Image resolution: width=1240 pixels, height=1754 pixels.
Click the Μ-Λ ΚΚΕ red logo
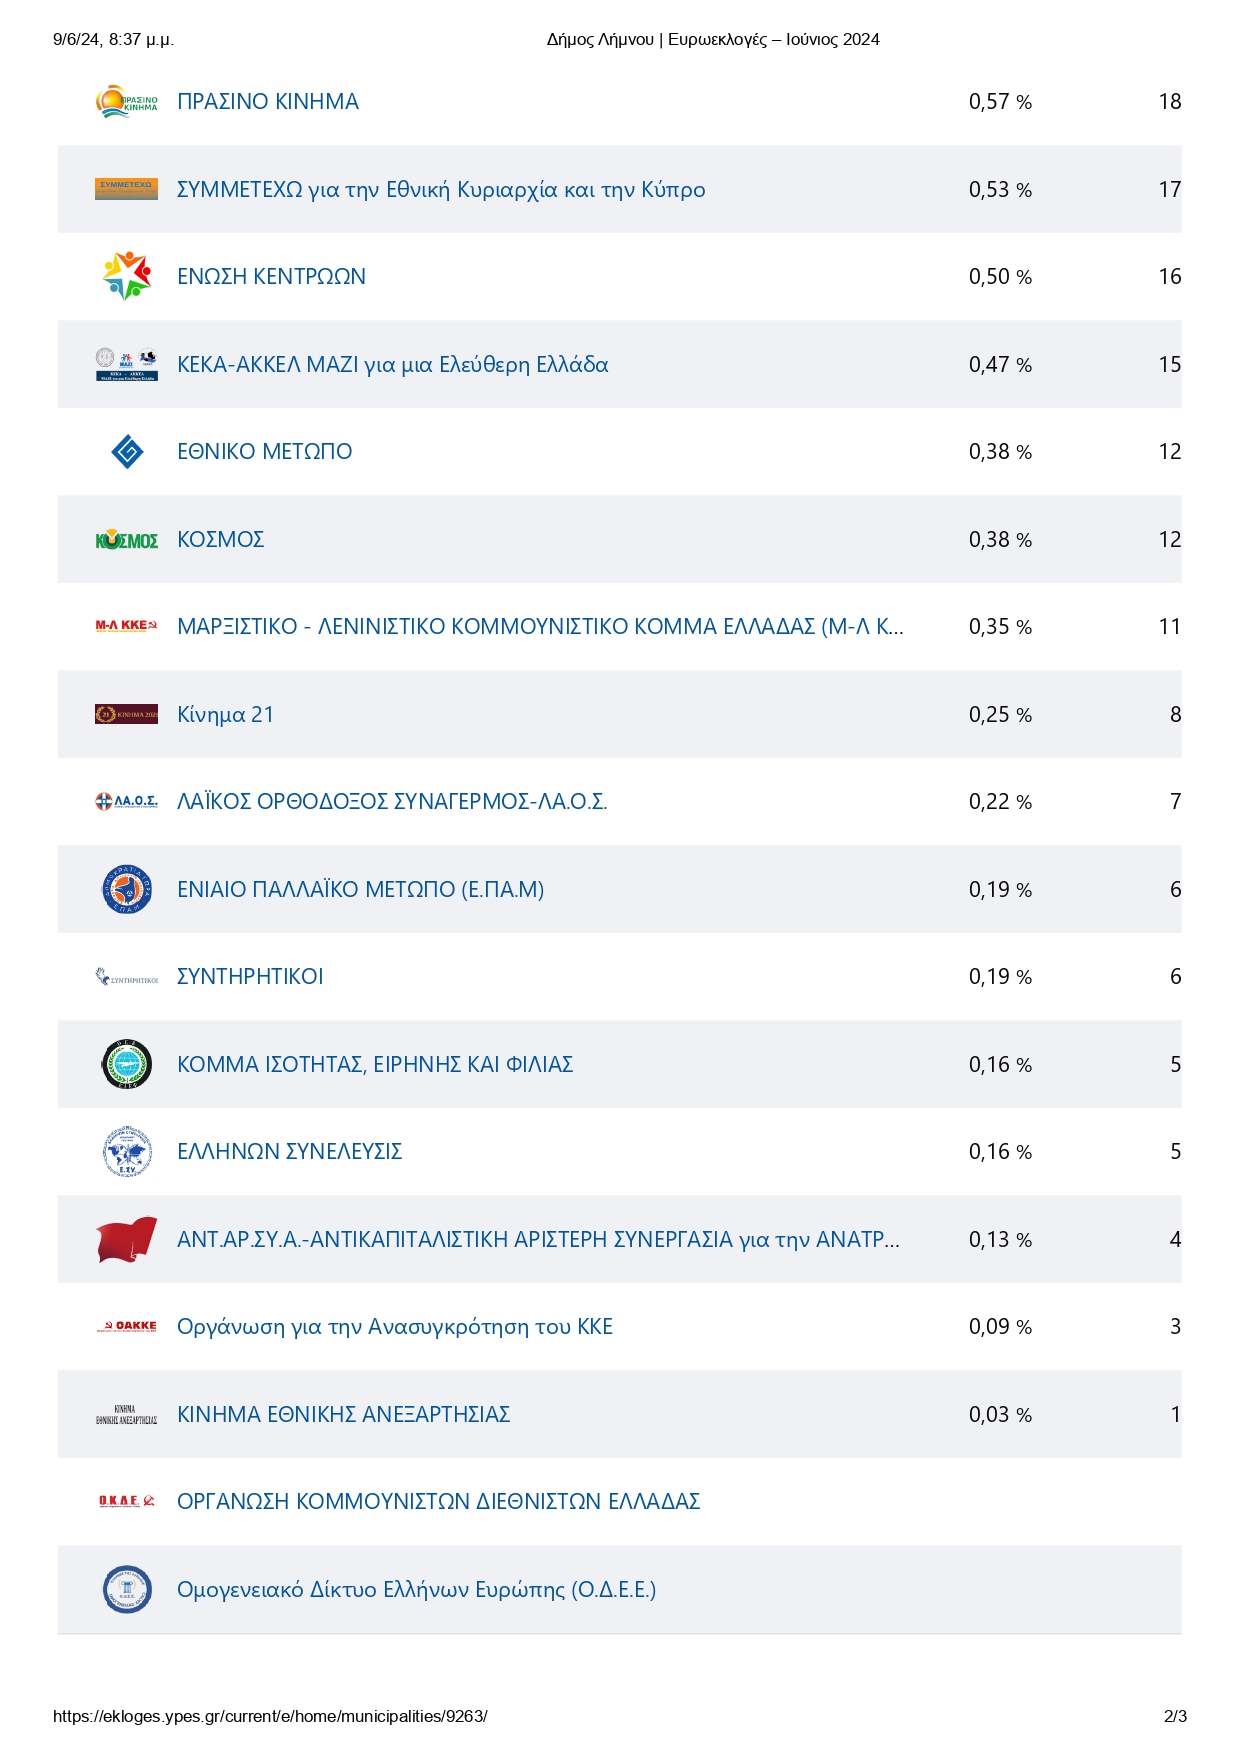(x=126, y=626)
